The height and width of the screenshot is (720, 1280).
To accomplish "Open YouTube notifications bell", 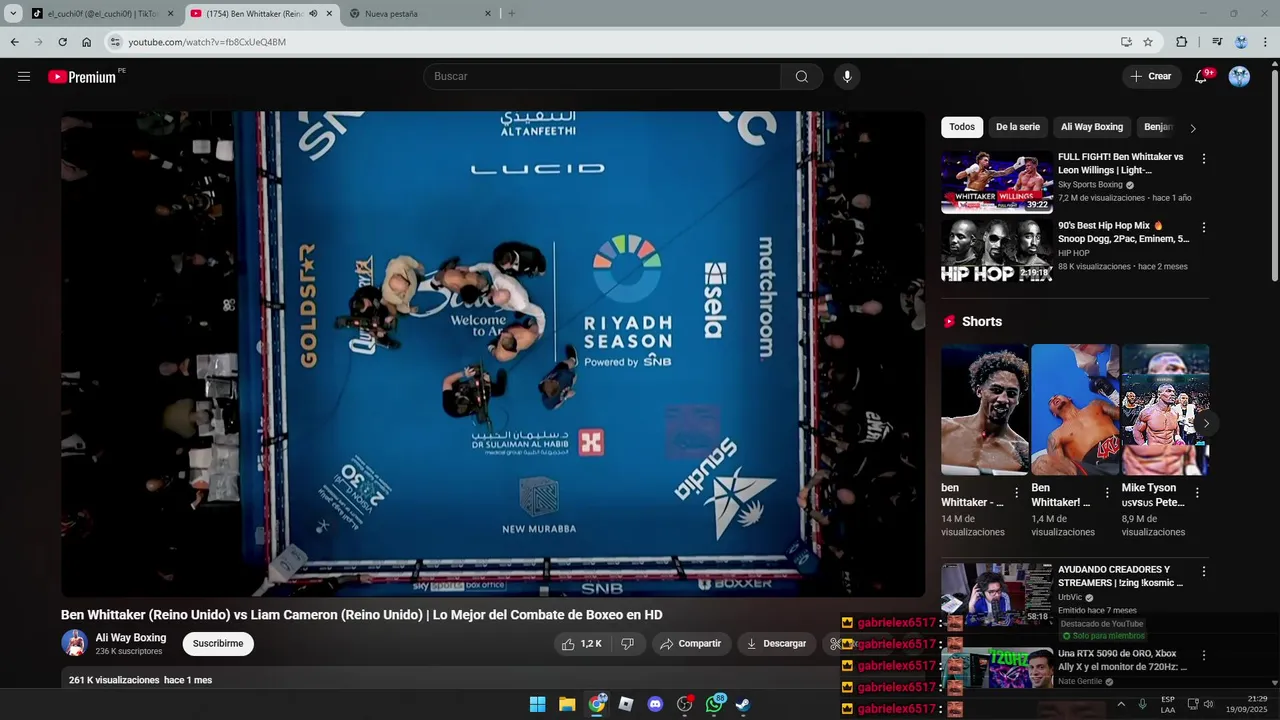I will tap(1201, 76).
